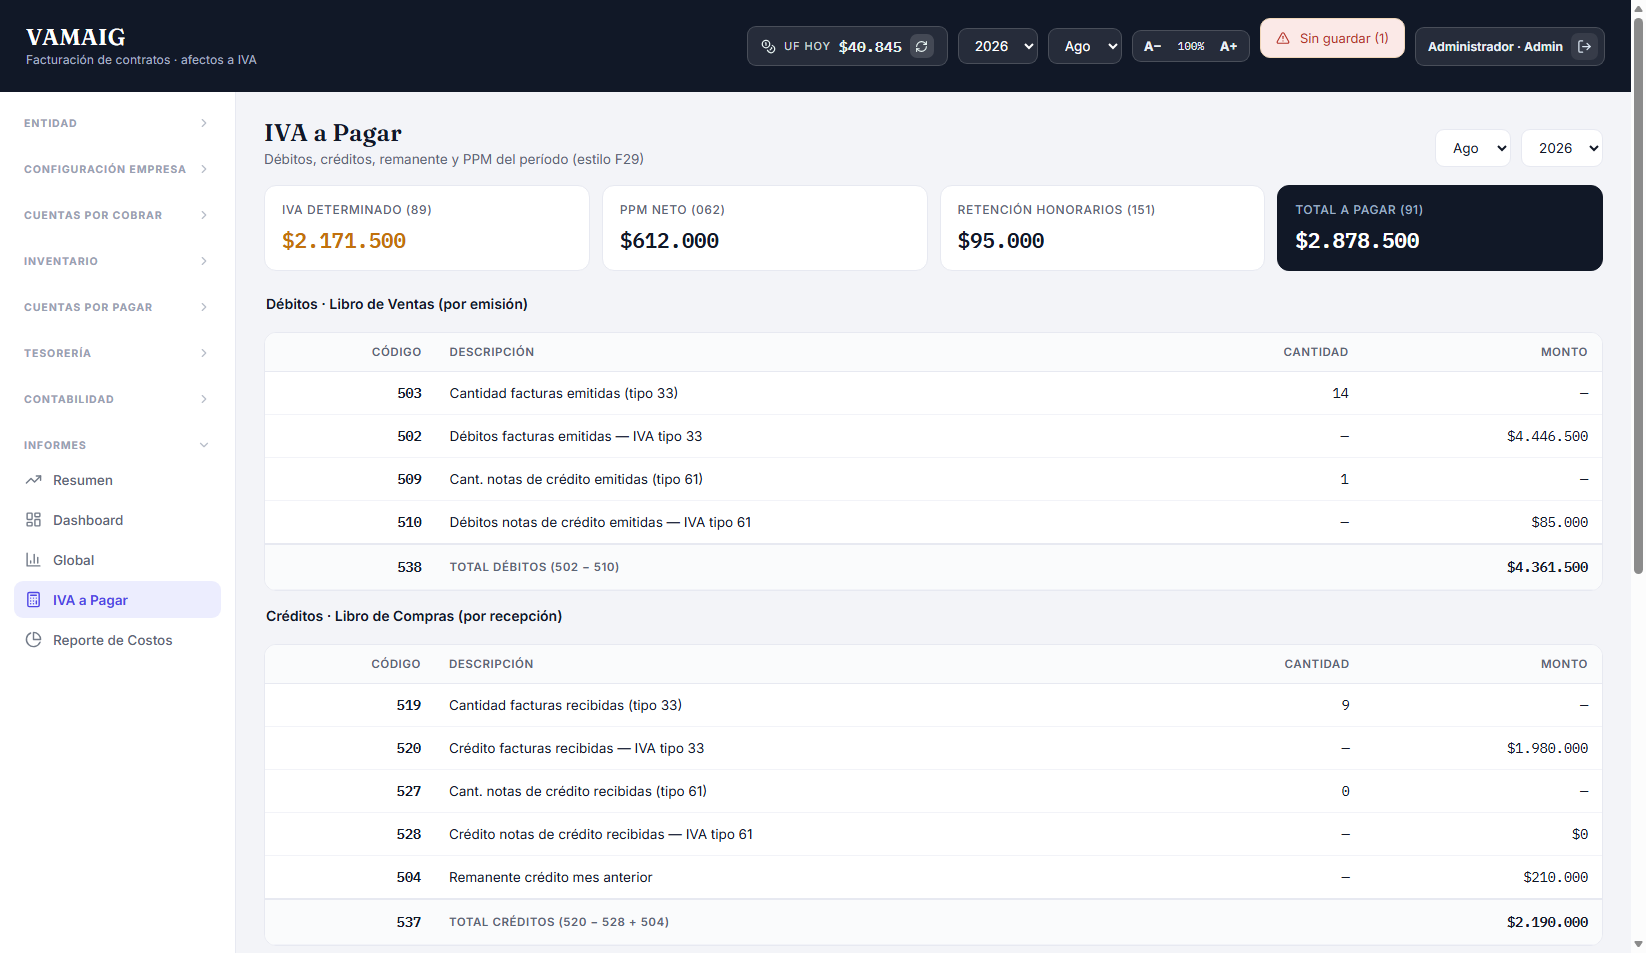Expand the Tesorería sidebar section
The width and height of the screenshot is (1646, 953).
tap(117, 353)
